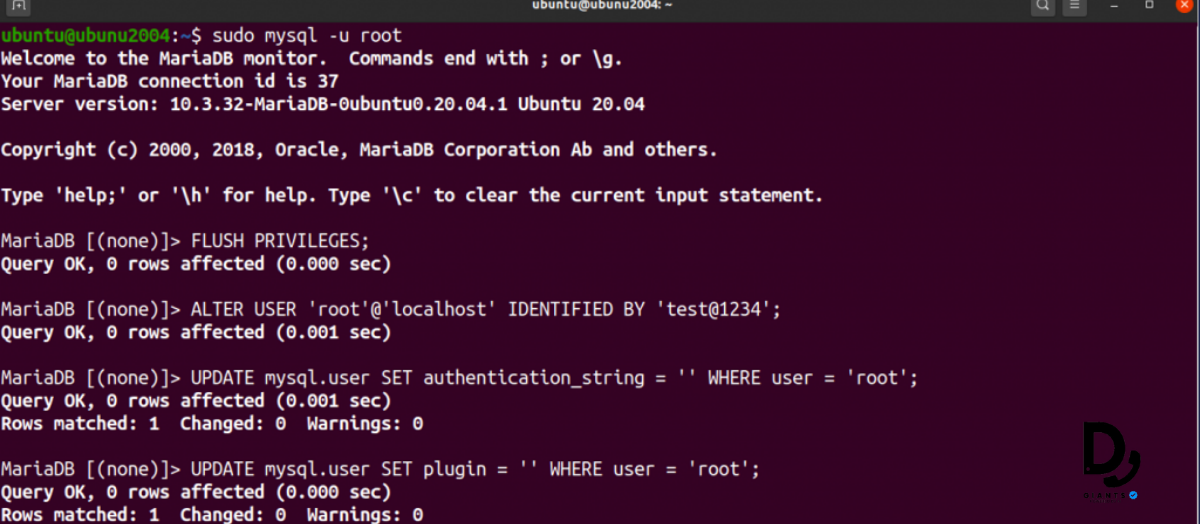Viewport: 1200px width, 524px height.
Task: Click the MariaDB connection id is 37 line
Action: pyautogui.click(x=170, y=81)
